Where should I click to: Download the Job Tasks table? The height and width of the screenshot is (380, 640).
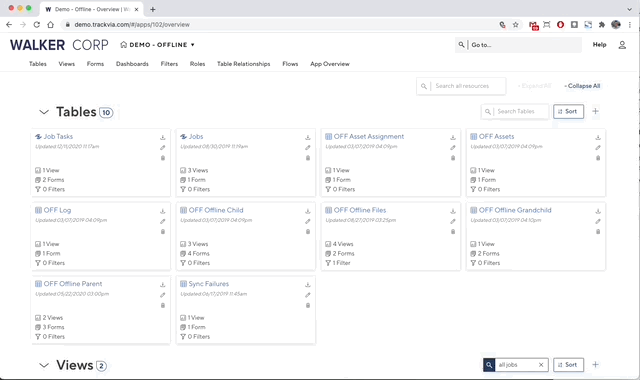(162, 138)
